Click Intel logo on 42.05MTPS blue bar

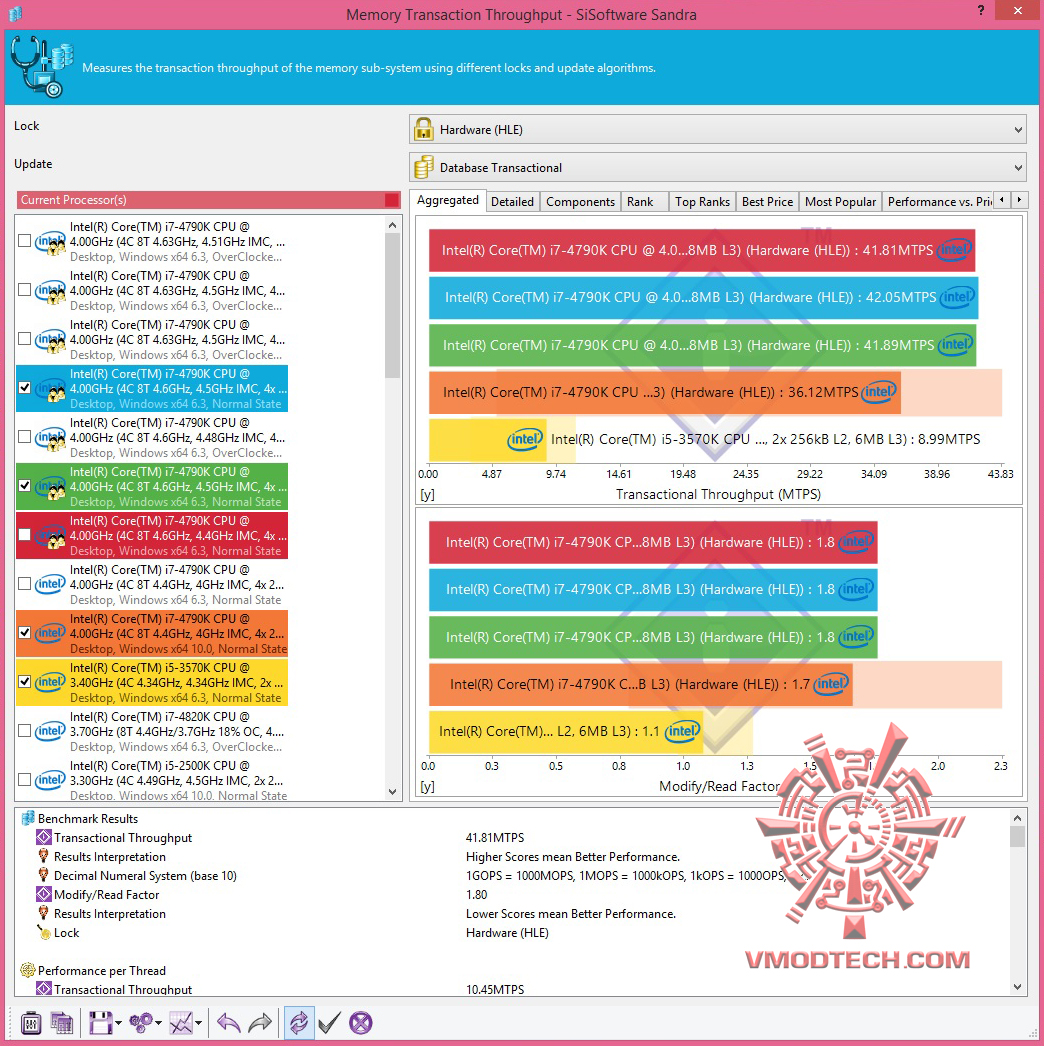957,298
